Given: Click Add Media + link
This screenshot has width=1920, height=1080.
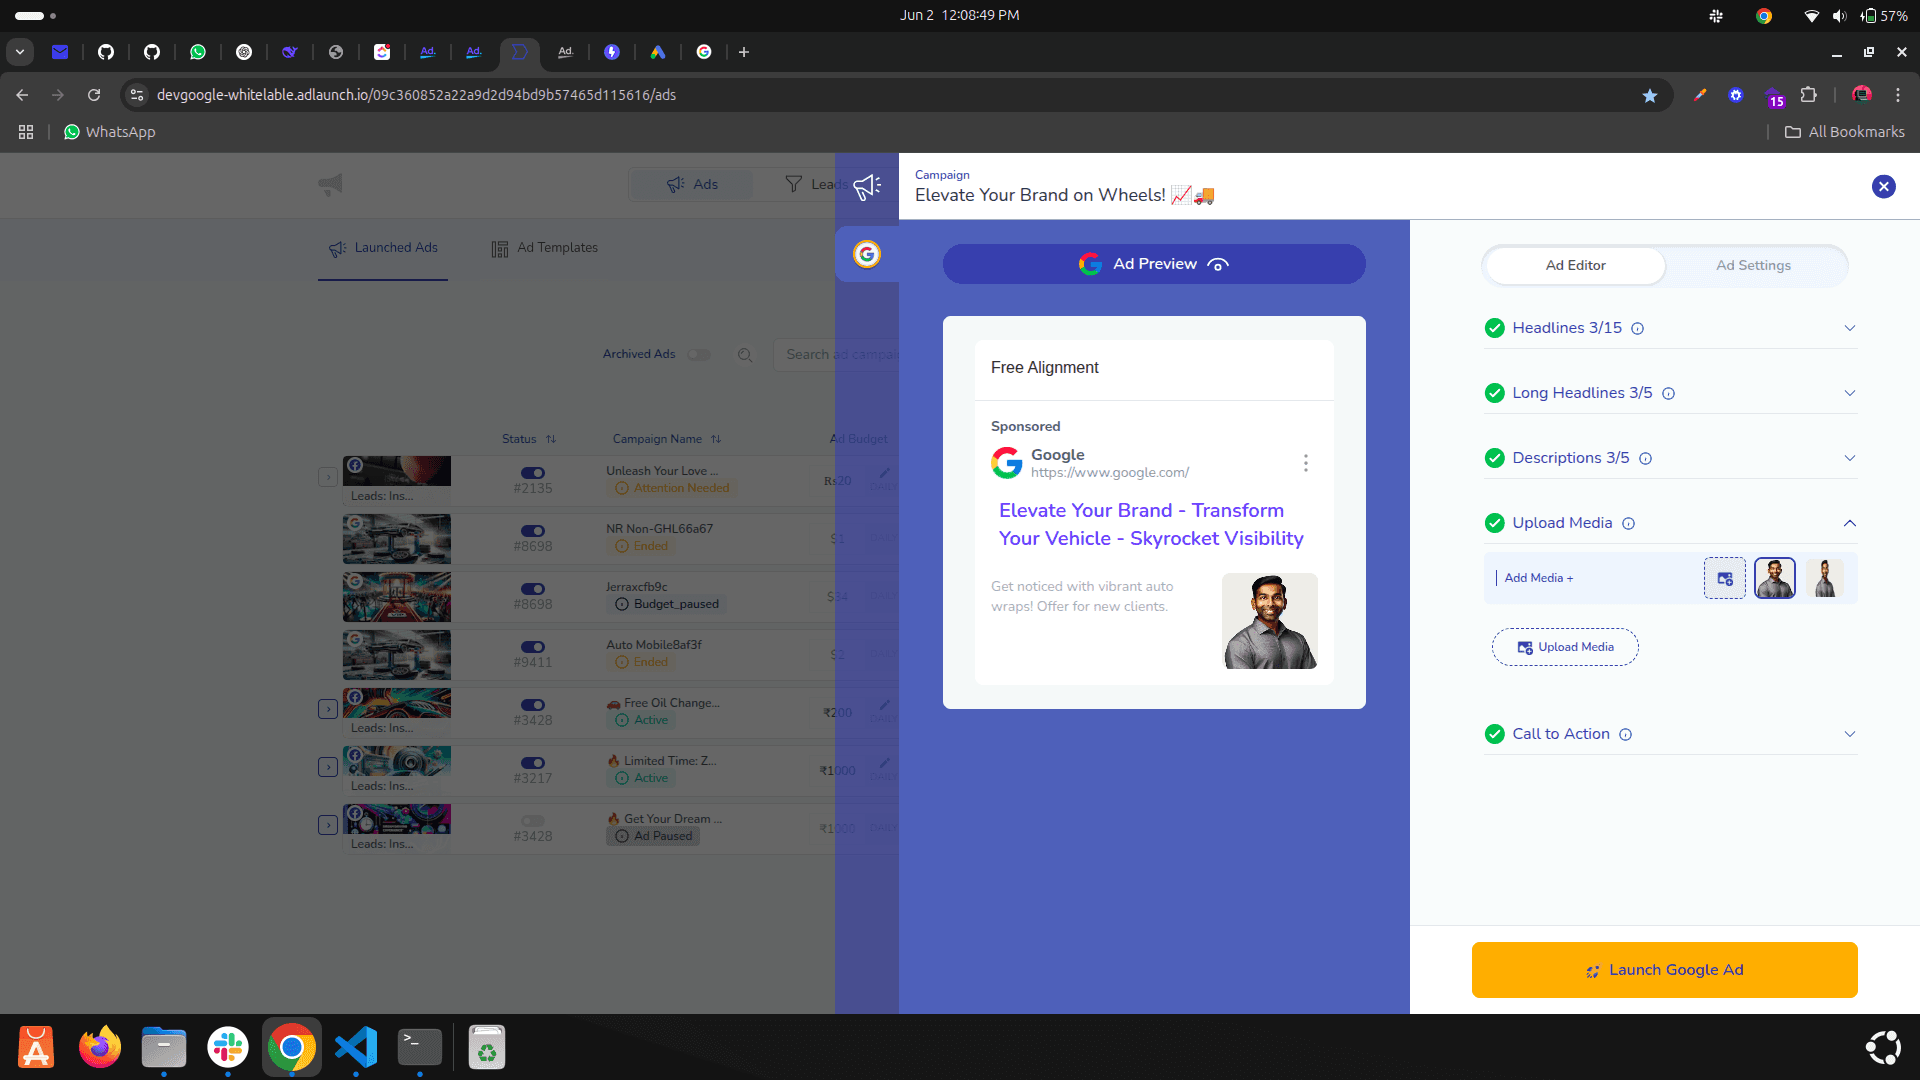Looking at the screenshot, I should coord(1539,578).
